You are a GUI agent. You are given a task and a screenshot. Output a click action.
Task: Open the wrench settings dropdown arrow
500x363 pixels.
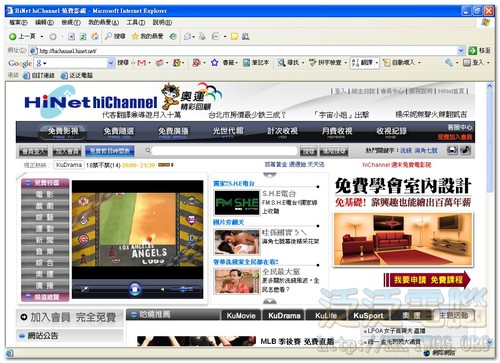[456, 63]
